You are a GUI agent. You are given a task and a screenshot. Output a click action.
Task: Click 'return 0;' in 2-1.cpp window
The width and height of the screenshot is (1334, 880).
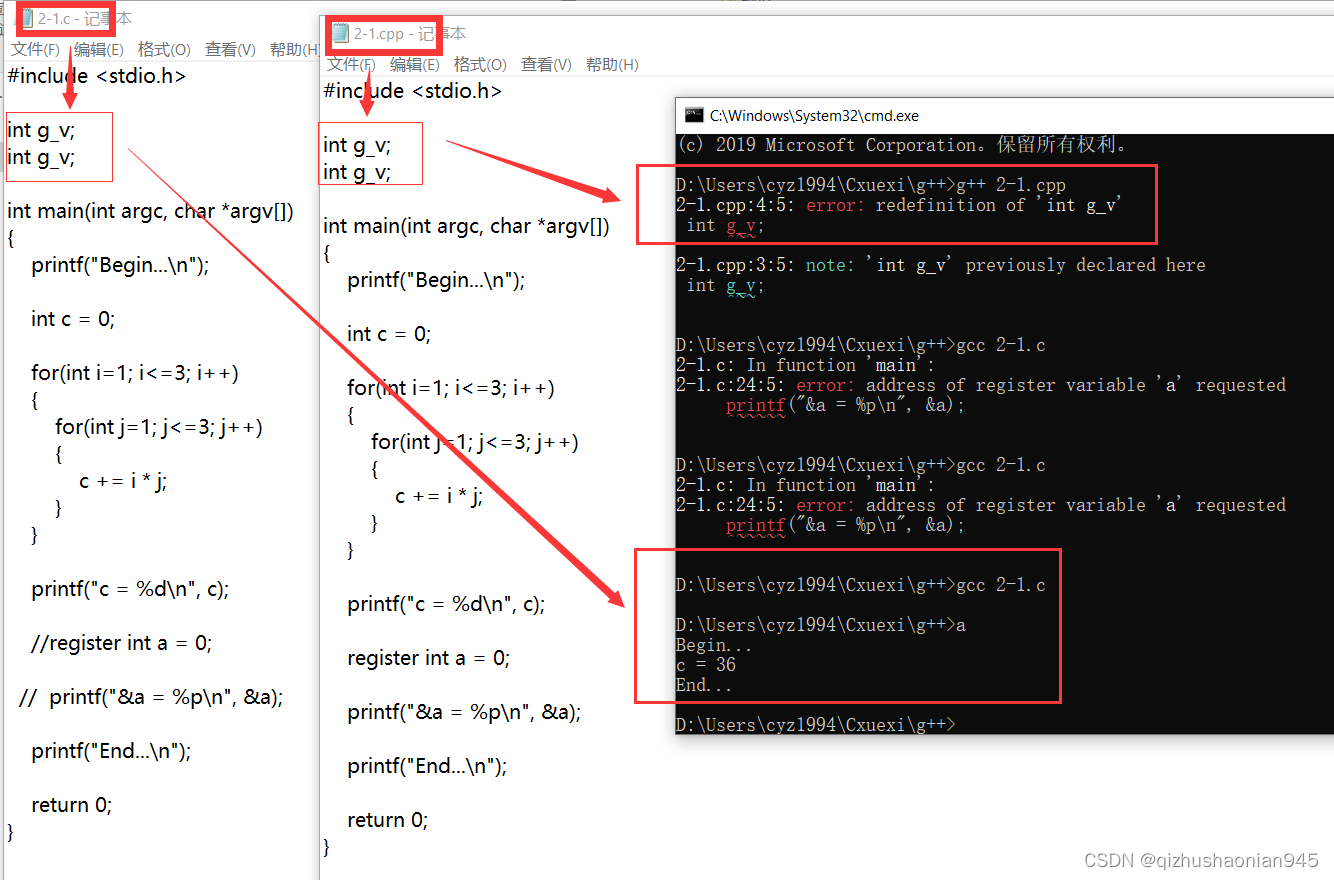(x=387, y=820)
